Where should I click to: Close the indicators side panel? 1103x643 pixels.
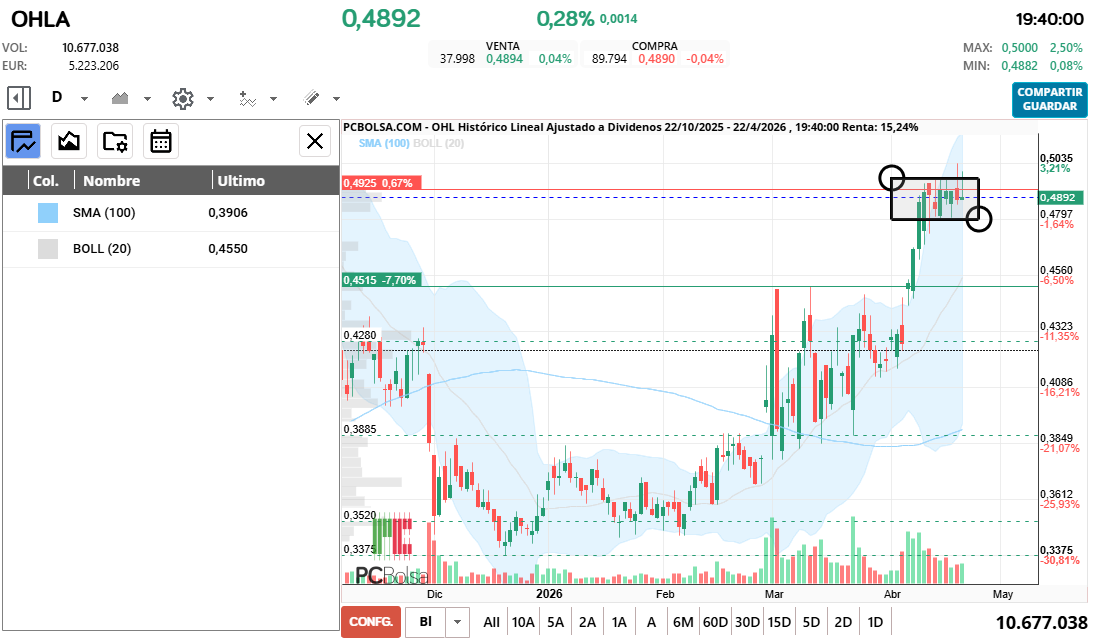[315, 141]
